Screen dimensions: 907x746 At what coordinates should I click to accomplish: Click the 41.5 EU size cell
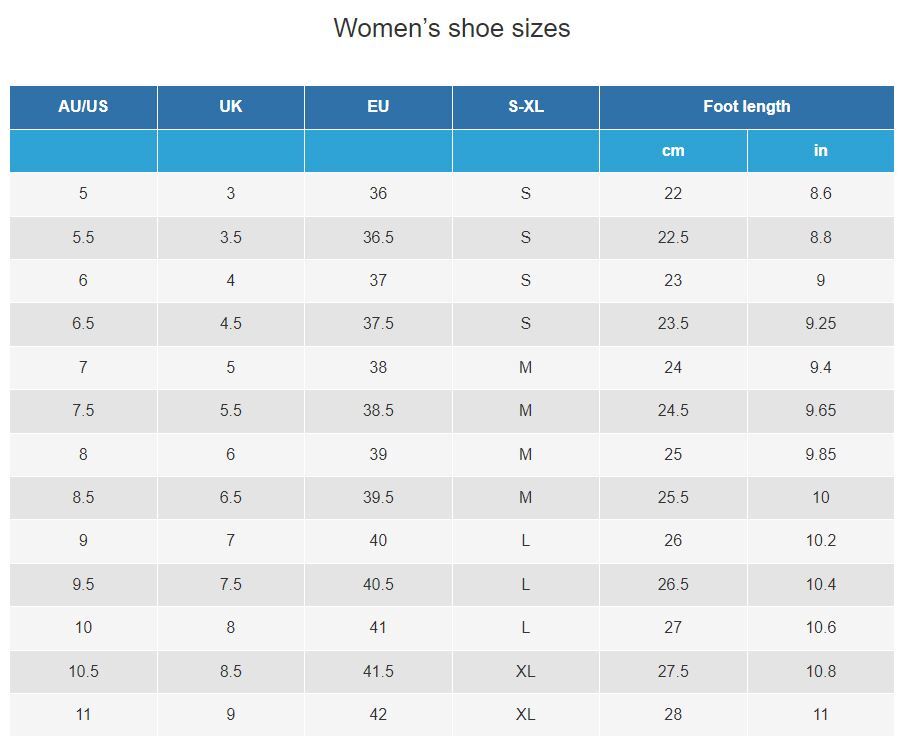[x=378, y=671]
